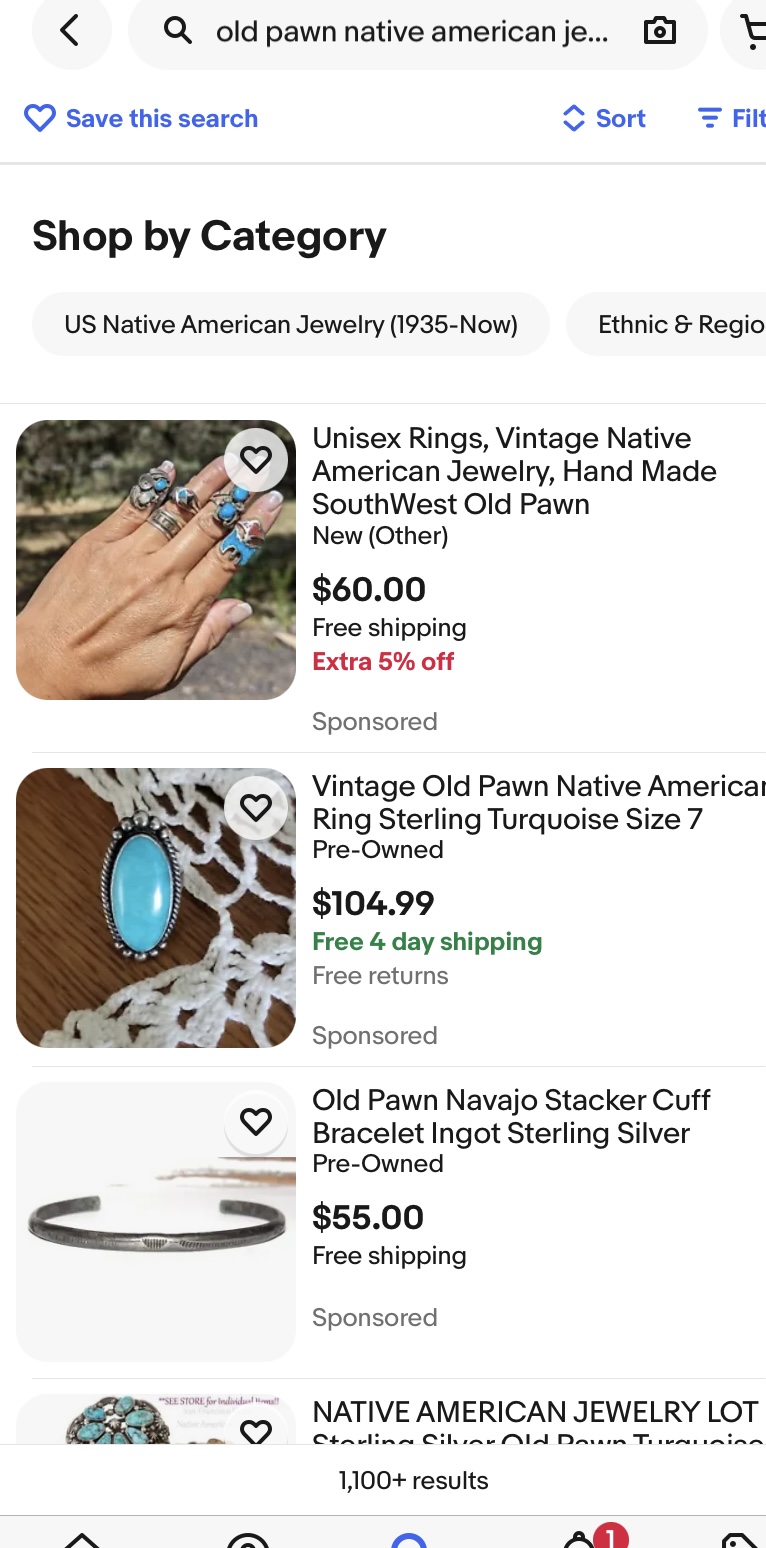Toggle heart on Navajo Stacker Cuff listing
766x1548 pixels.
pos(256,1121)
